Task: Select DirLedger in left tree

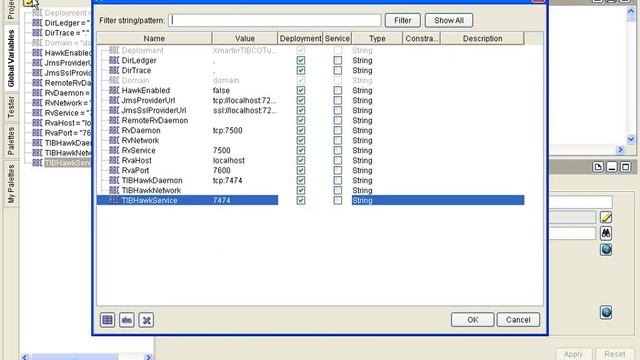Action: [x=67, y=23]
